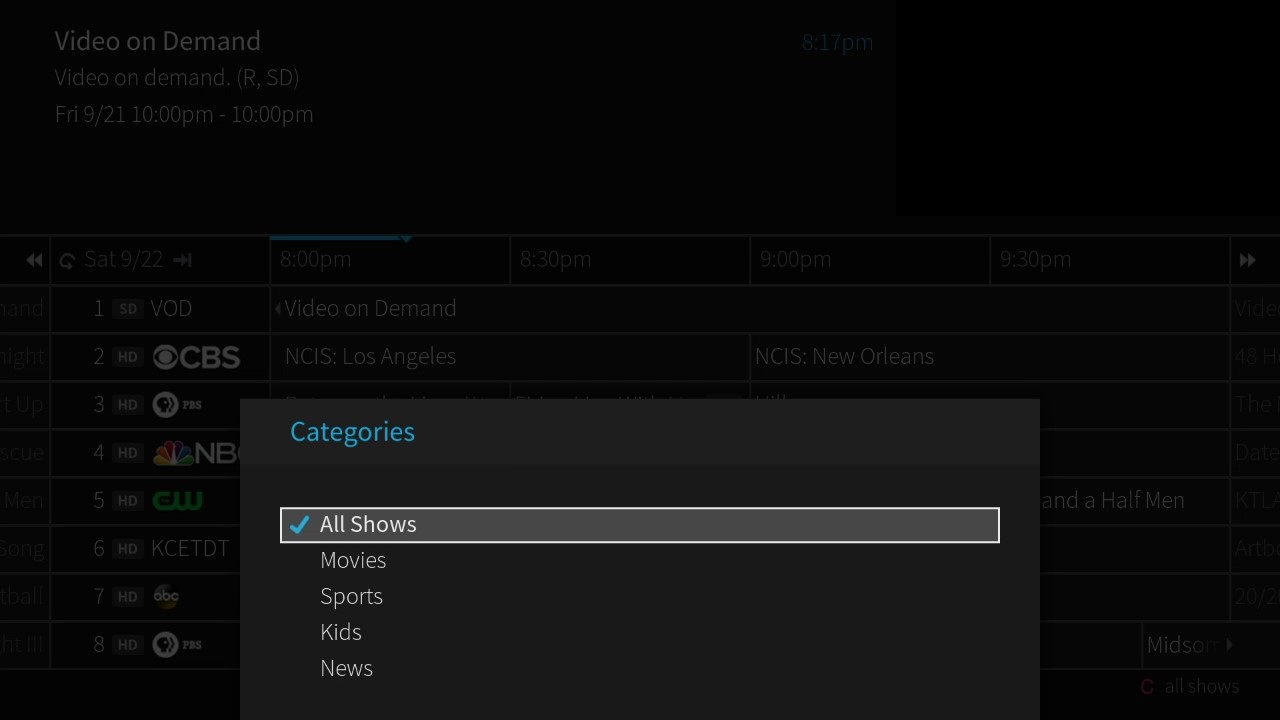Viewport: 1280px width, 720px height.
Task: Click the refresh icon beside Sat 9/22
Action: (67, 261)
